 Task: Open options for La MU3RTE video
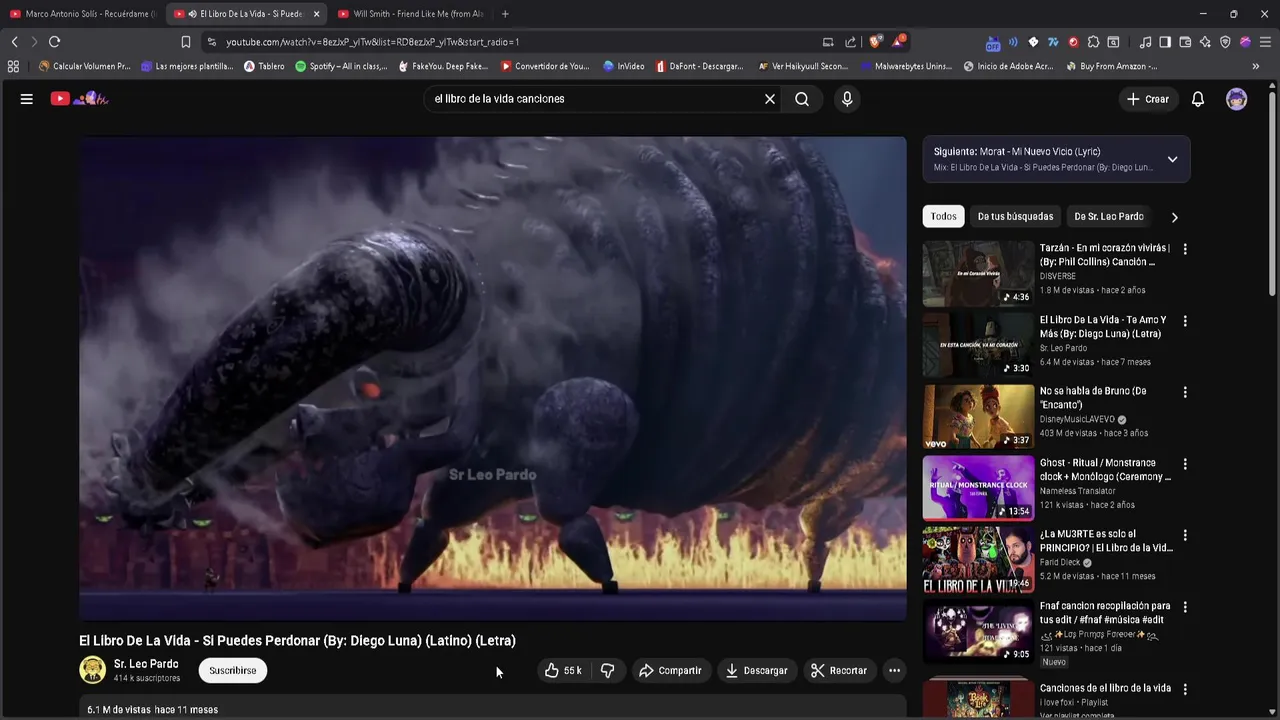click(1185, 535)
